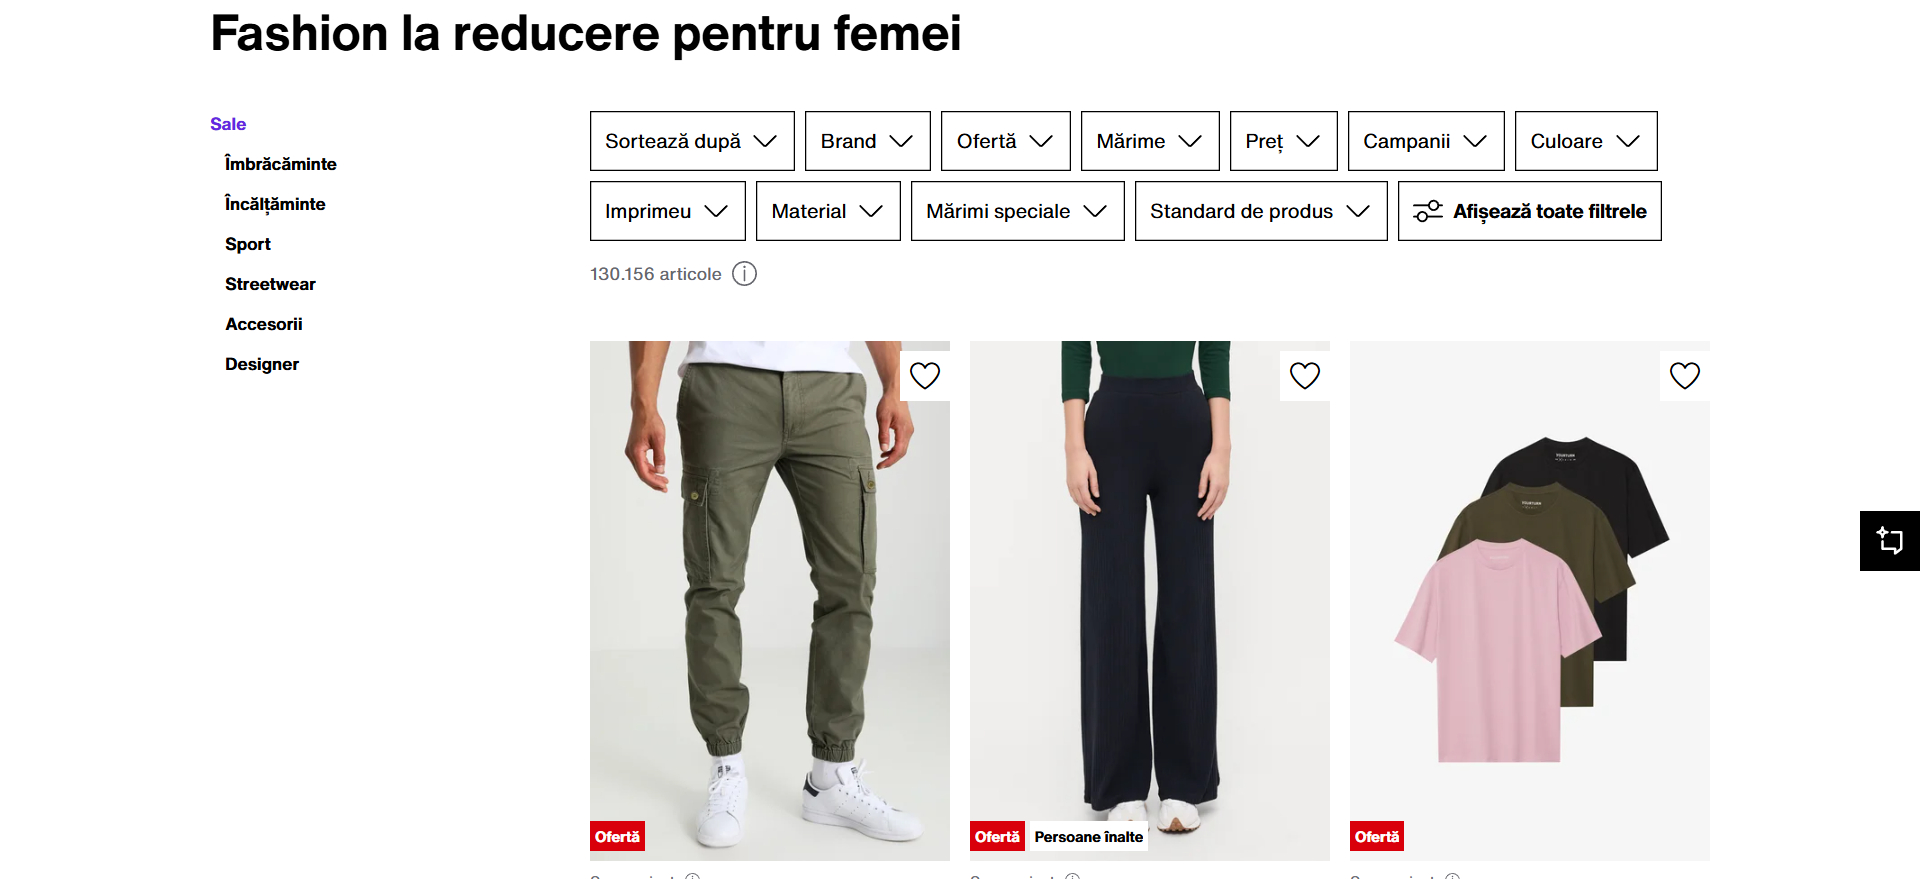Add green cargo pants to wishlist

coord(925,376)
